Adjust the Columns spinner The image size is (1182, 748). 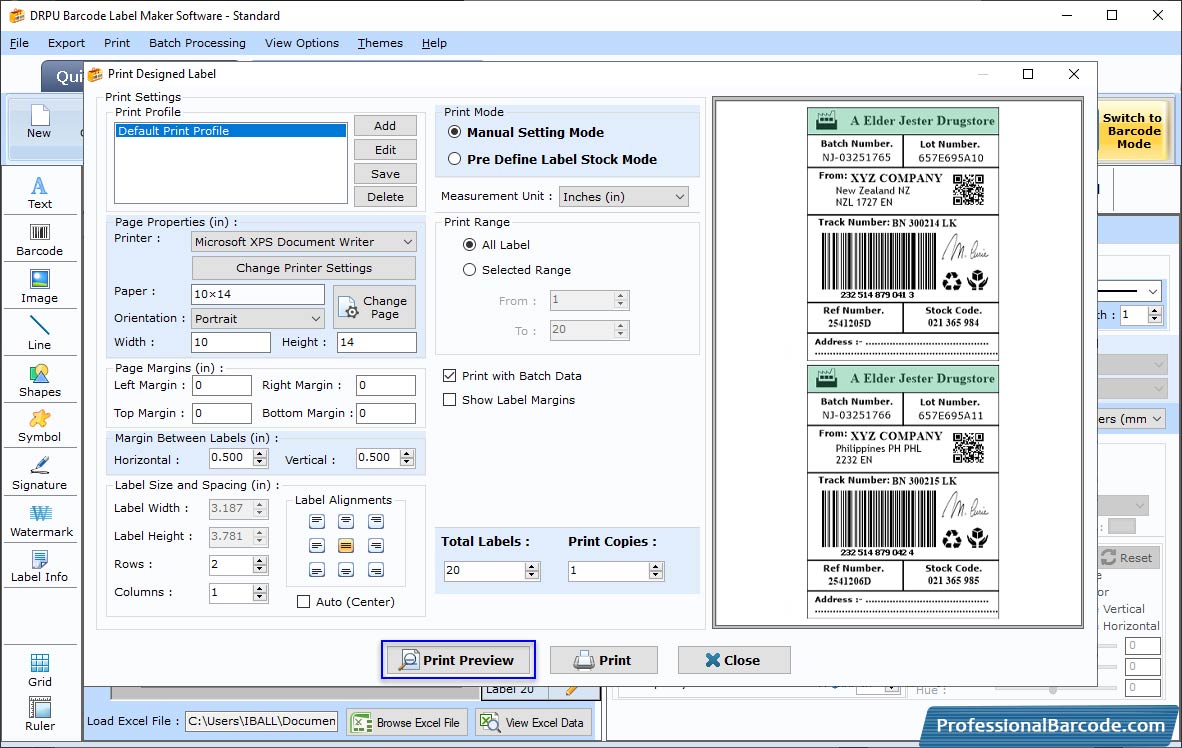[260, 593]
